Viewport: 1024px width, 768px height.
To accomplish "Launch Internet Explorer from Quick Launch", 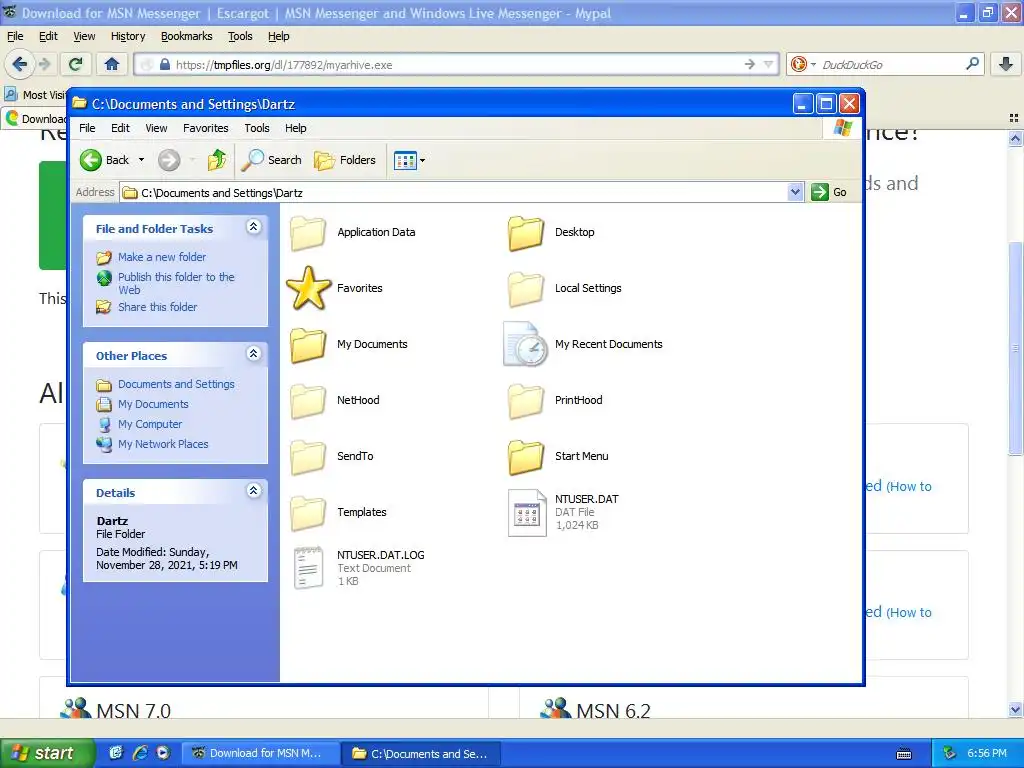I will point(139,753).
